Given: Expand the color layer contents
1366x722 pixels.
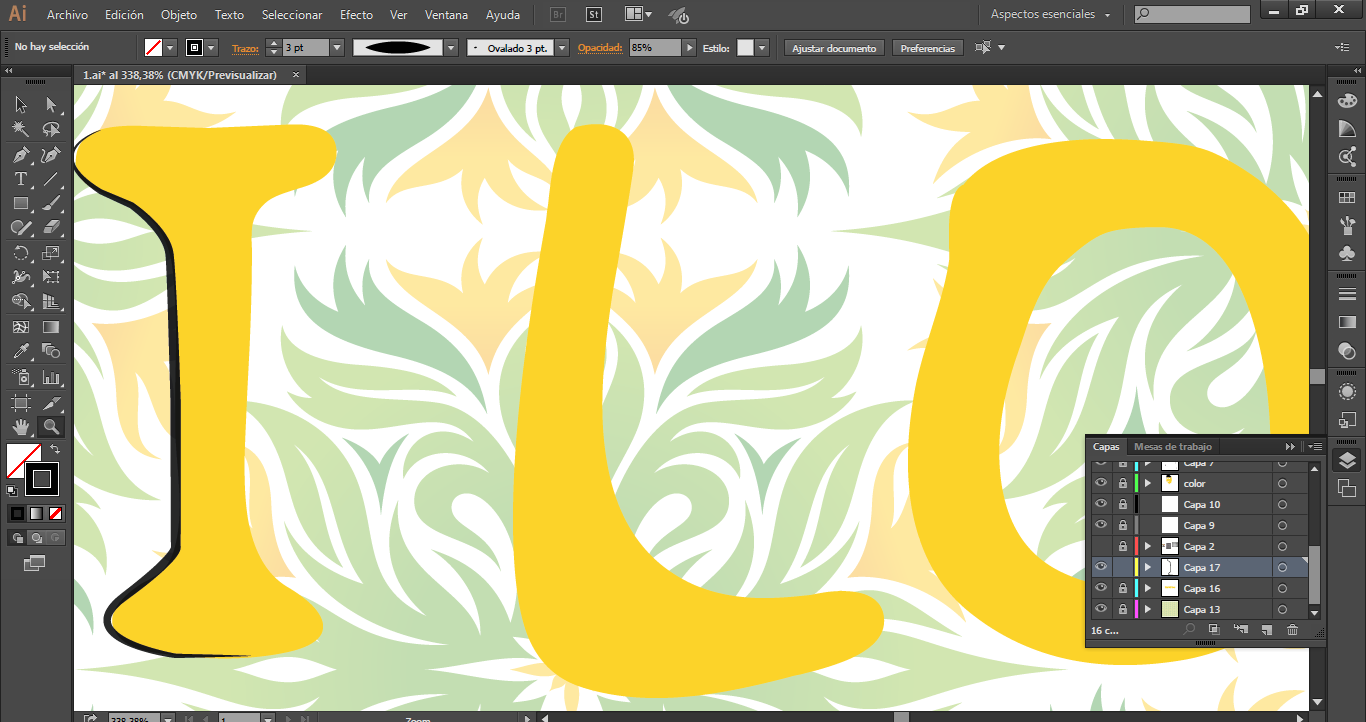Looking at the screenshot, I should click(1148, 483).
